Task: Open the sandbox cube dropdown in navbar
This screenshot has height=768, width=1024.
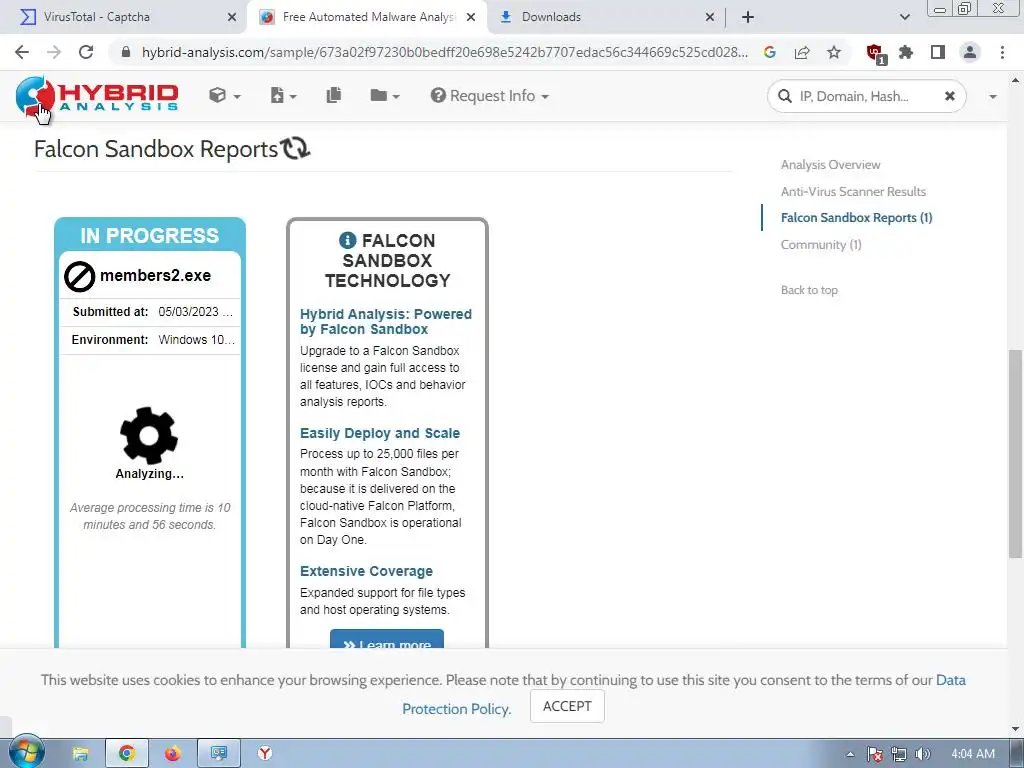Action: tap(225, 96)
